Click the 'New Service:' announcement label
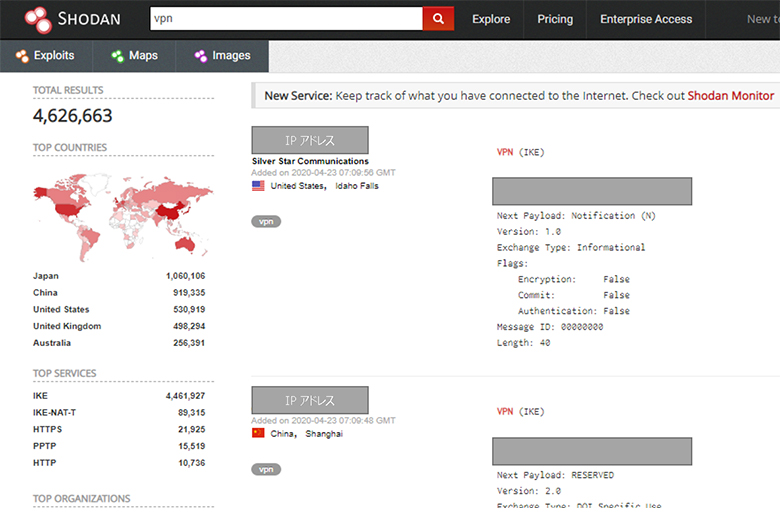 tap(298, 96)
